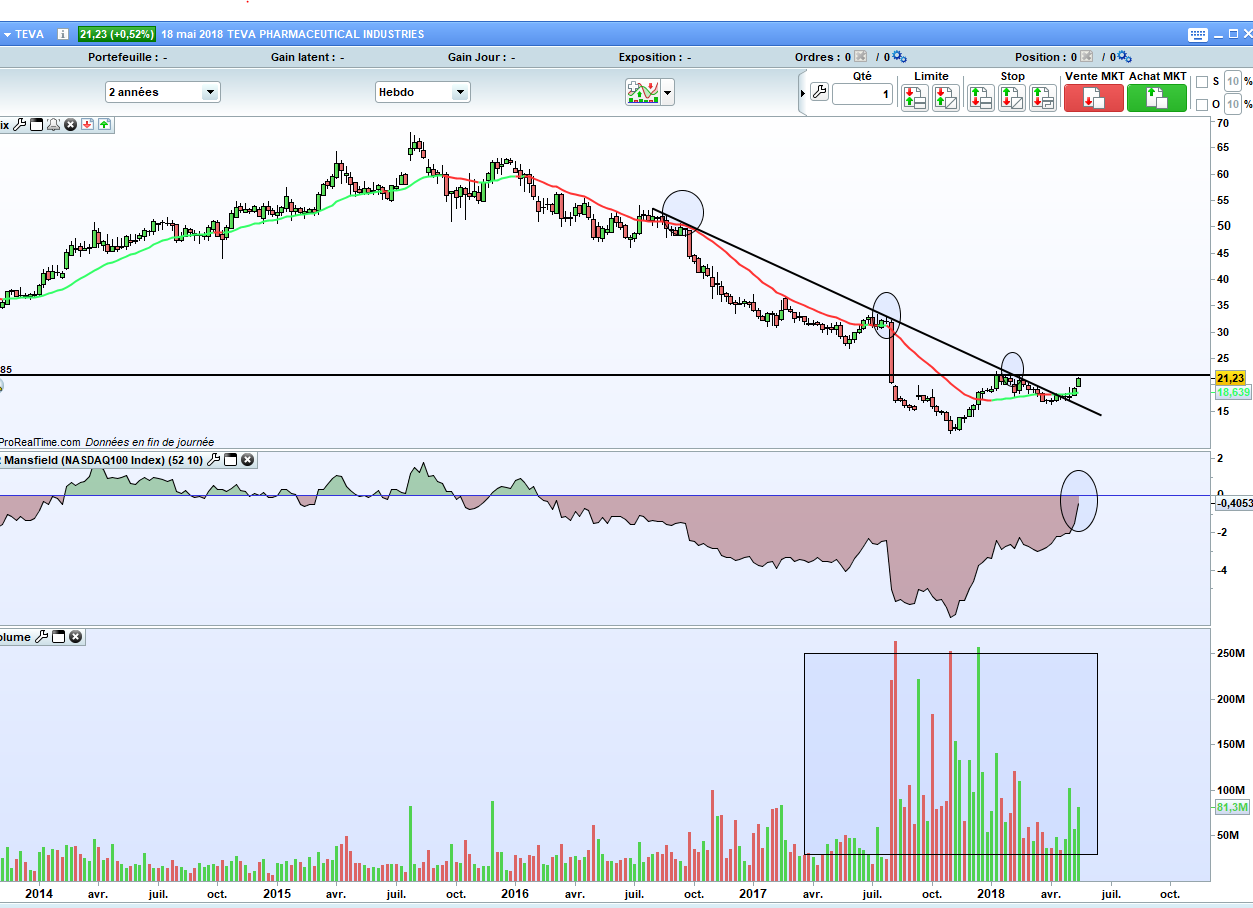Image resolution: width=1253 pixels, height=908 pixels.
Task: Open the TEVA info icon
Action: (63, 34)
